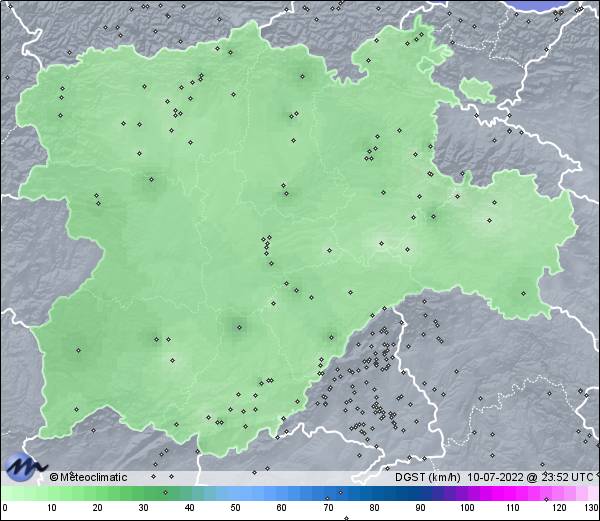This screenshot has height=521, width=600.
Task: Pick the magenta swatch above 110
Action: point(512,493)
